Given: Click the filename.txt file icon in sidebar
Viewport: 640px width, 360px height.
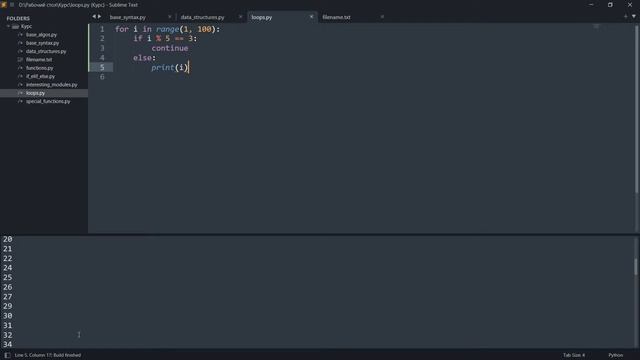Looking at the screenshot, I should click(20, 60).
